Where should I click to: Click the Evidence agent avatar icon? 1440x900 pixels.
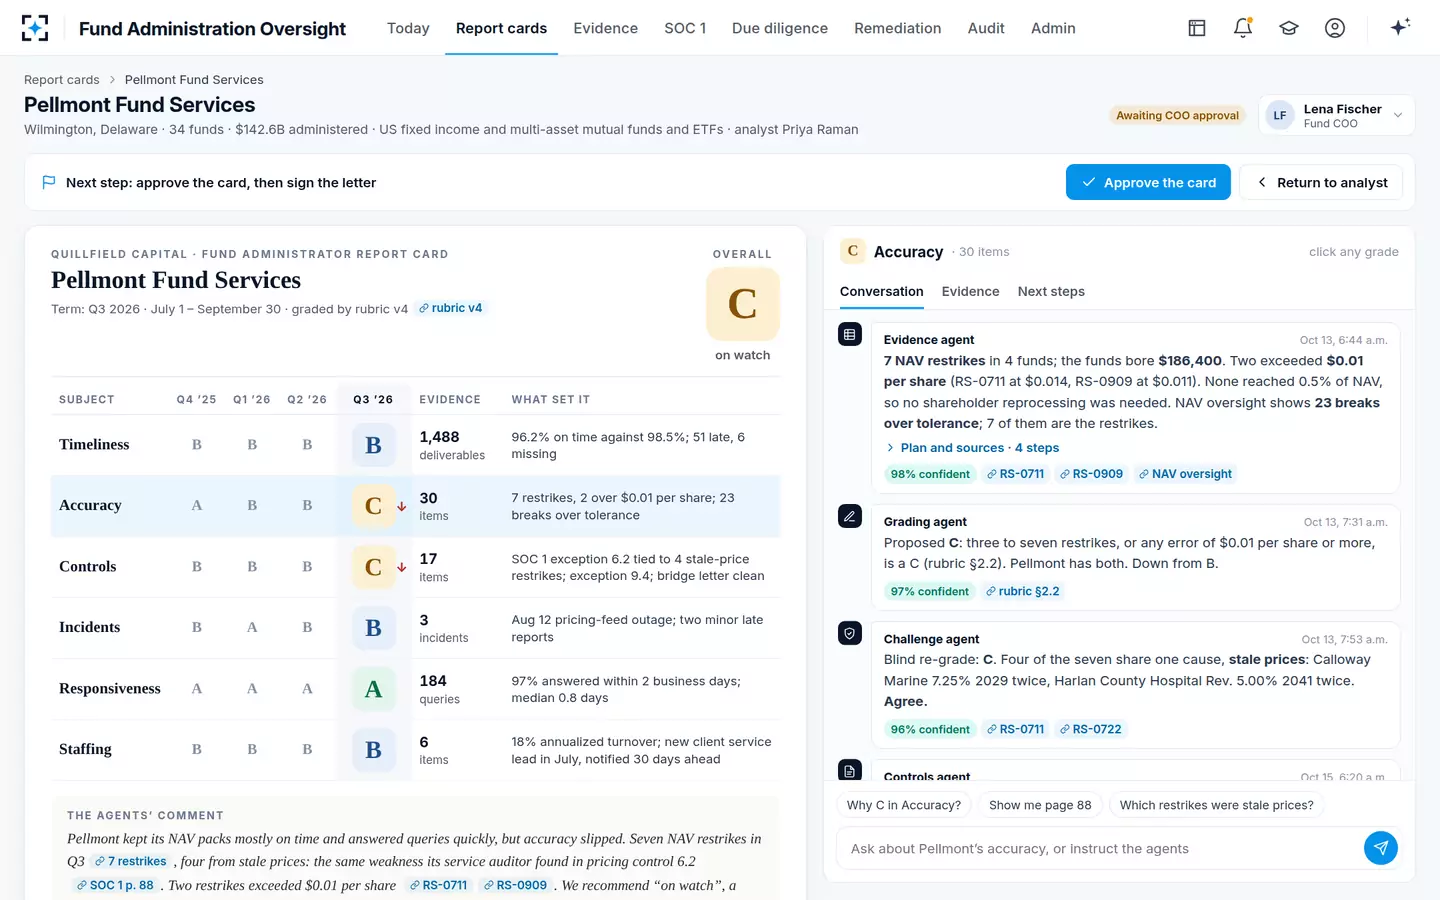point(850,335)
